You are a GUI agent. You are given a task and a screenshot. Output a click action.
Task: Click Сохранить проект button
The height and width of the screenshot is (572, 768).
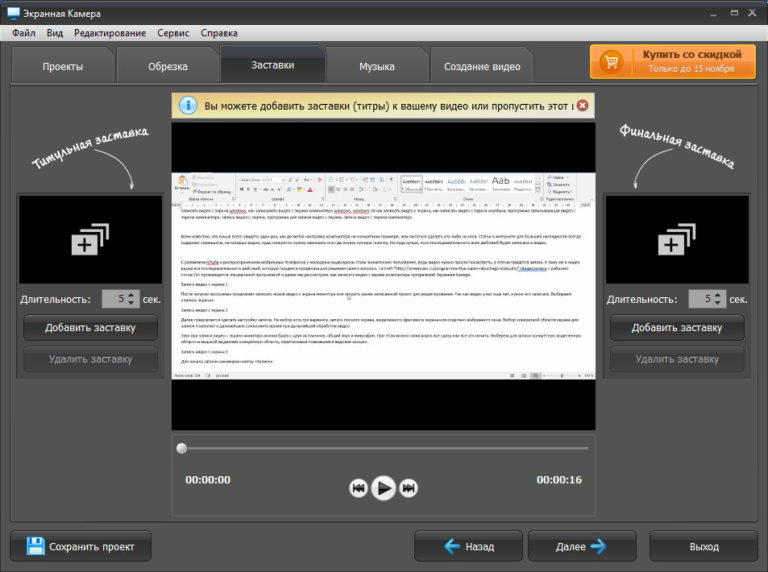pyautogui.click(x=81, y=547)
